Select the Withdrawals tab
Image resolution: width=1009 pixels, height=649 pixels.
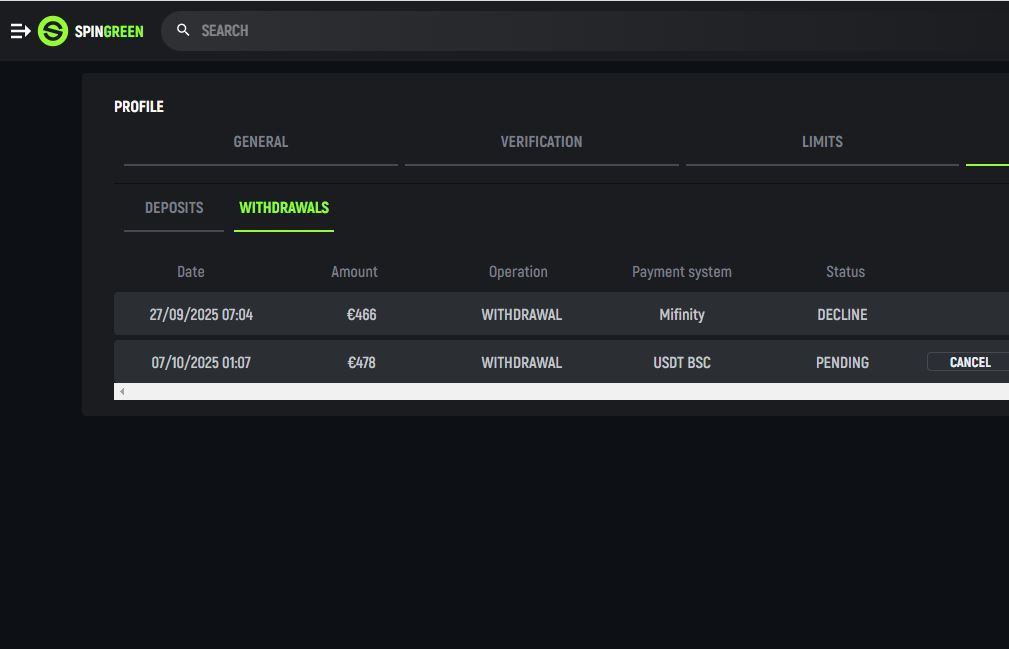pyautogui.click(x=284, y=208)
